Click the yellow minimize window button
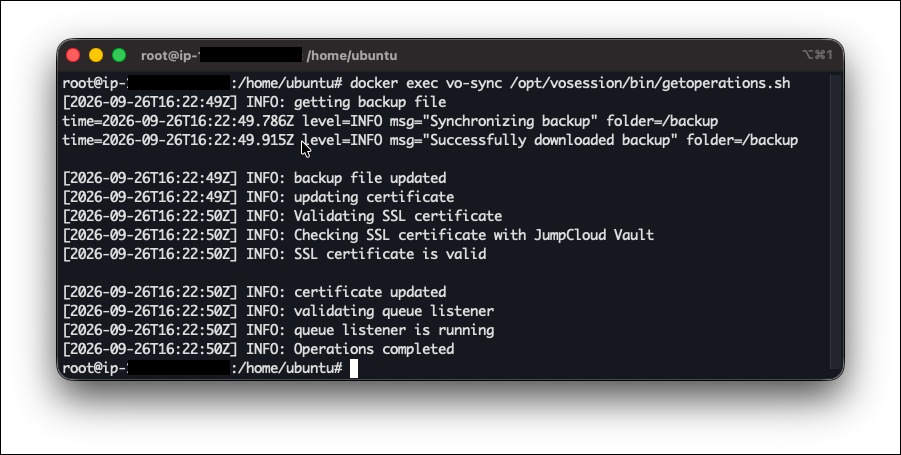 pyautogui.click(x=96, y=55)
